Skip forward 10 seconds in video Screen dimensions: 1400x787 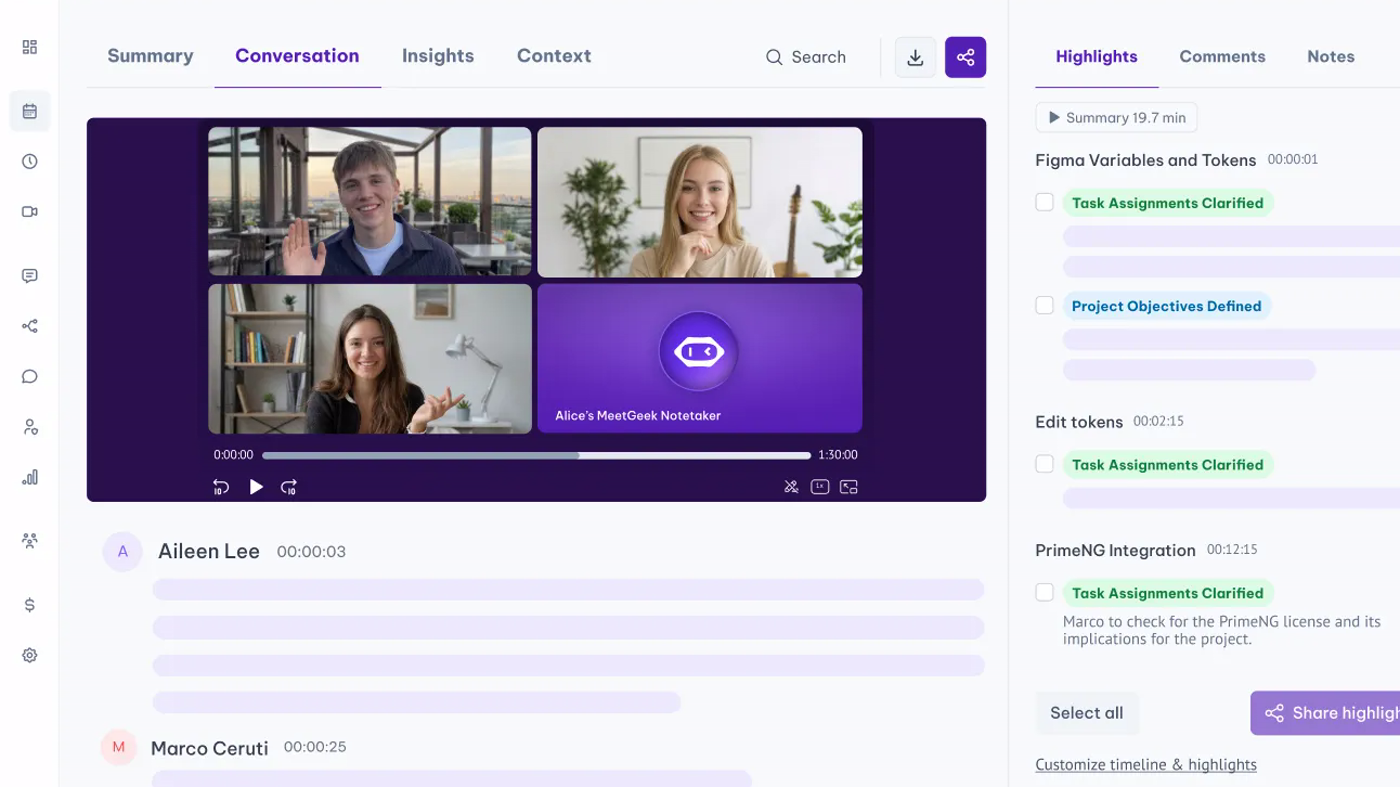point(289,487)
